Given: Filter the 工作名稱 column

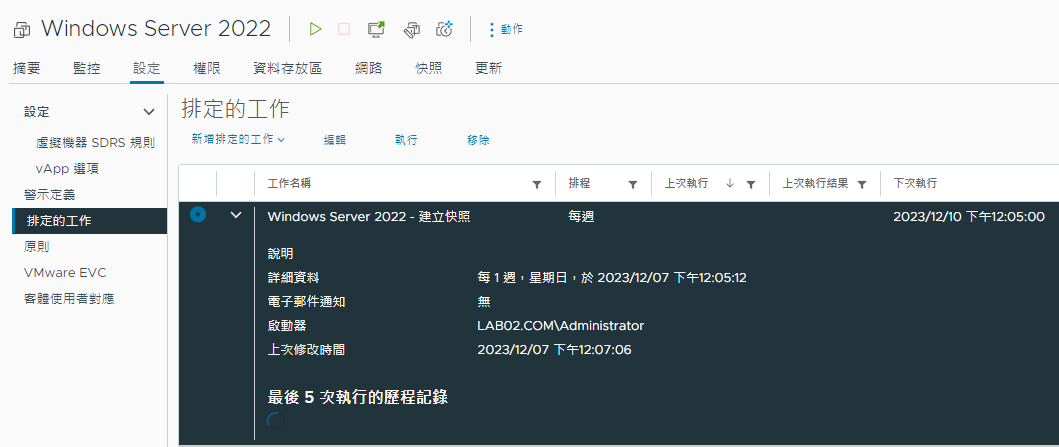Looking at the screenshot, I should click(537, 184).
